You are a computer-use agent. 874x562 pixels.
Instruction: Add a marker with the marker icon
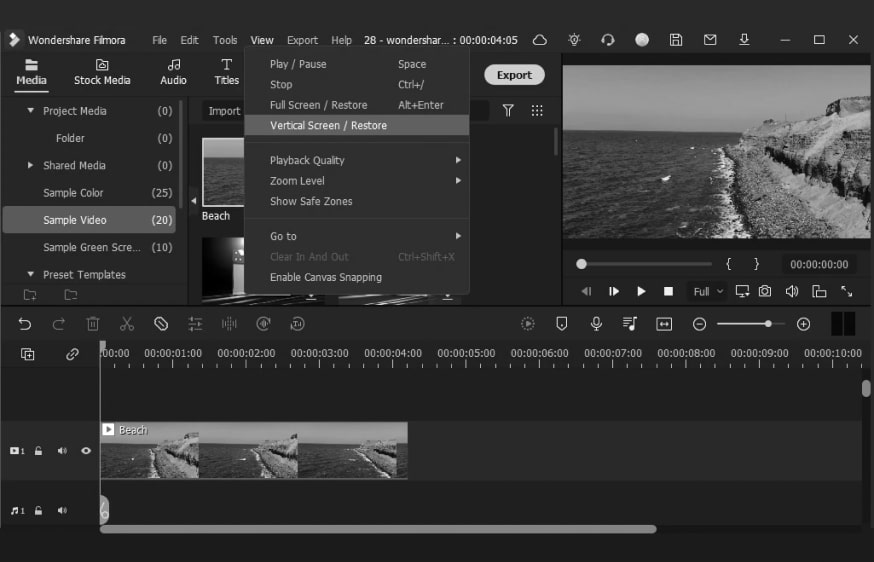click(x=561, y=324)
